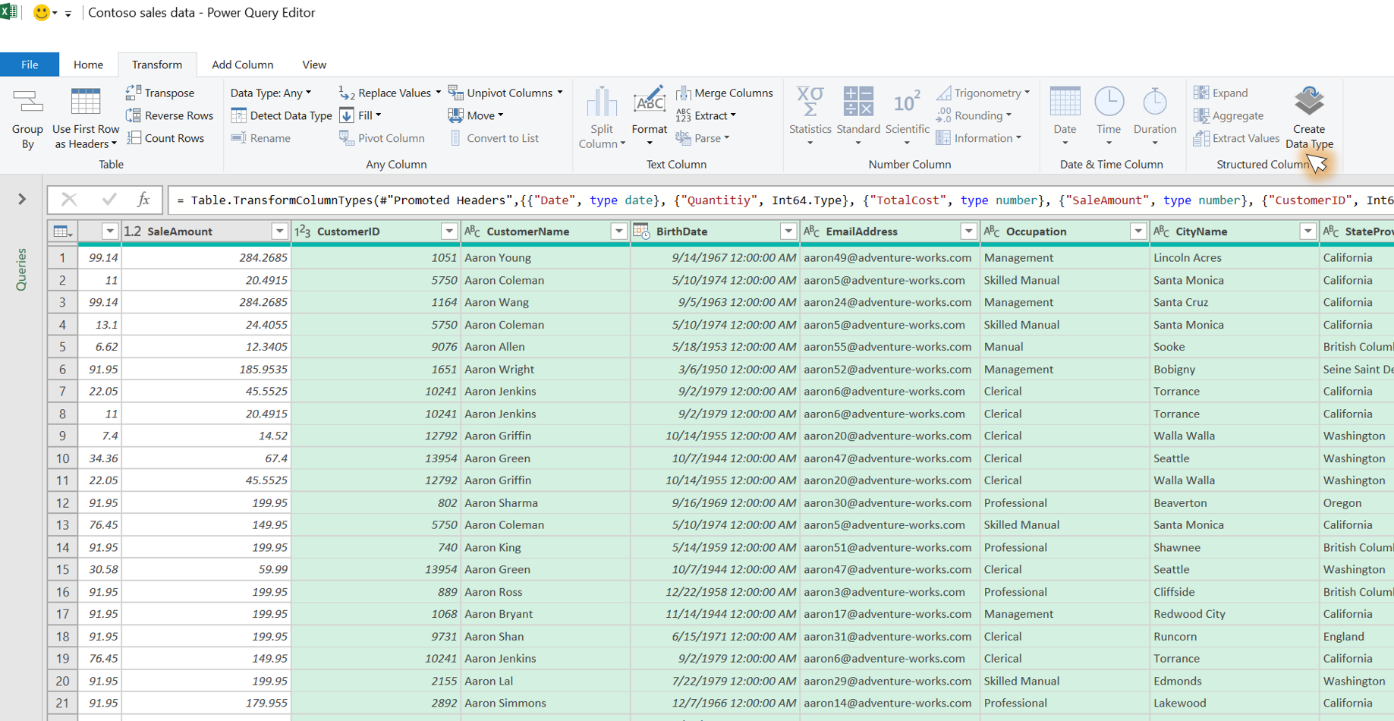Screen dimensions: 1394x721
Task: Click the Statistics sigma icon
Action: click(x=810, y=102)
